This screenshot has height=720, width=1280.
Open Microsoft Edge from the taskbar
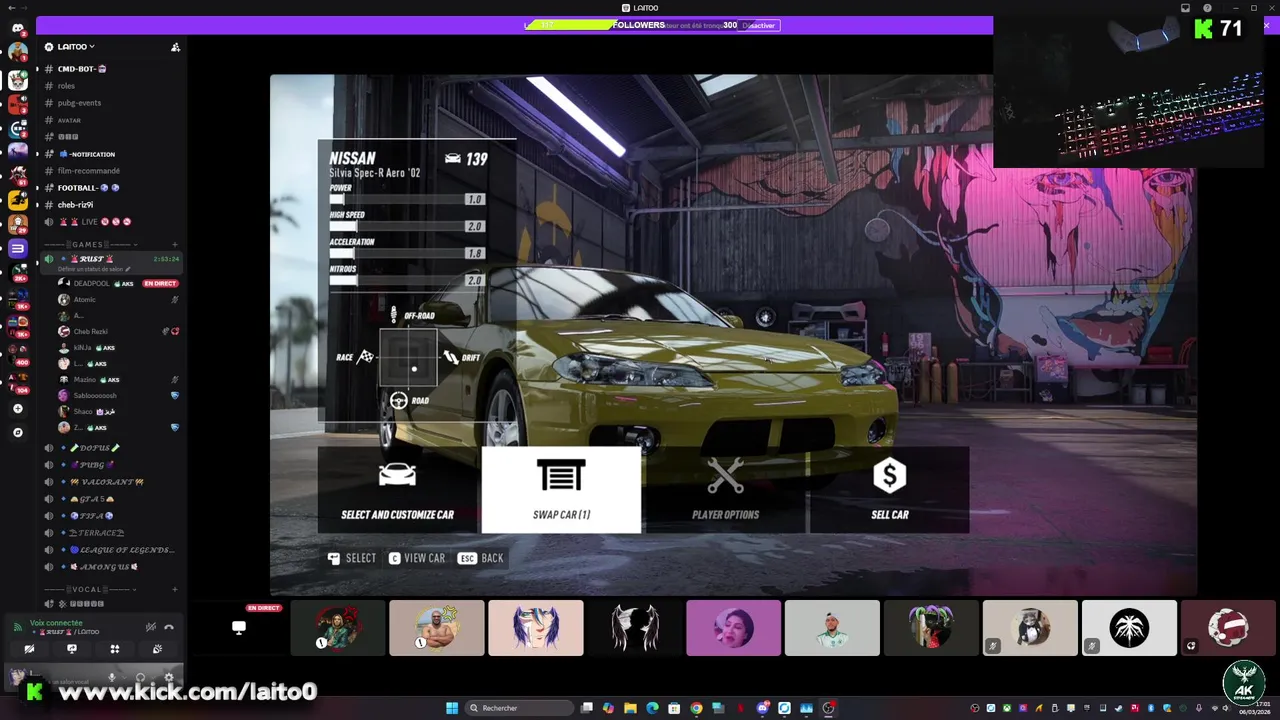tap(652, 708)
